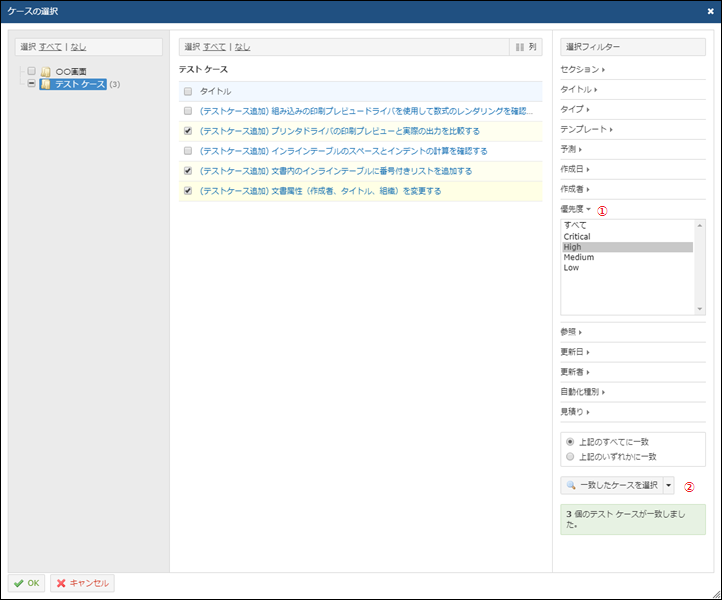Open the インラインテーブルのスペースとインデント test case link
The width and height of the screenshot is (722, 600).
tap(343, 151)
